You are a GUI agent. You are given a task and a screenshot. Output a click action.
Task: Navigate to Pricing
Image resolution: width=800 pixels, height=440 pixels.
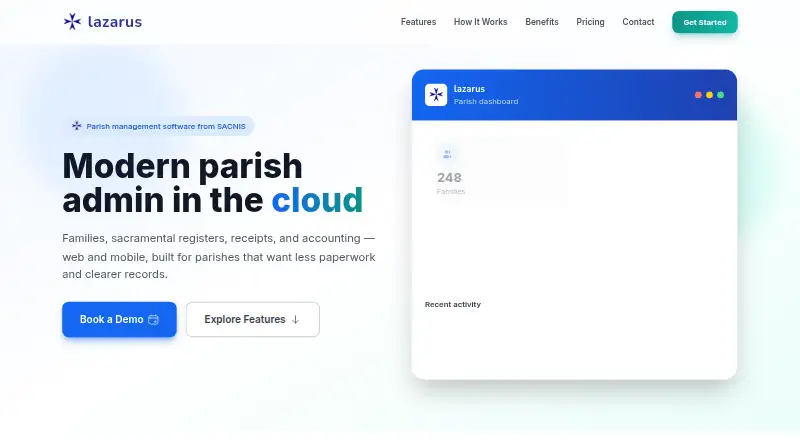[x=590, y=22]
